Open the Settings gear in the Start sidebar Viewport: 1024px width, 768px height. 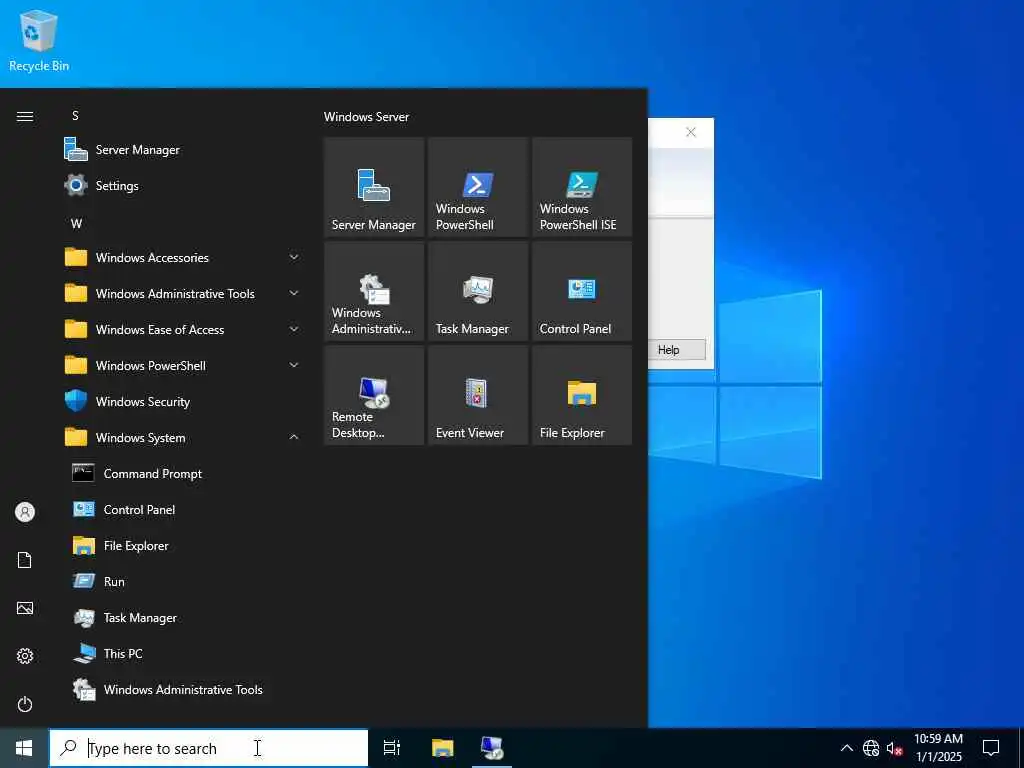25,656
